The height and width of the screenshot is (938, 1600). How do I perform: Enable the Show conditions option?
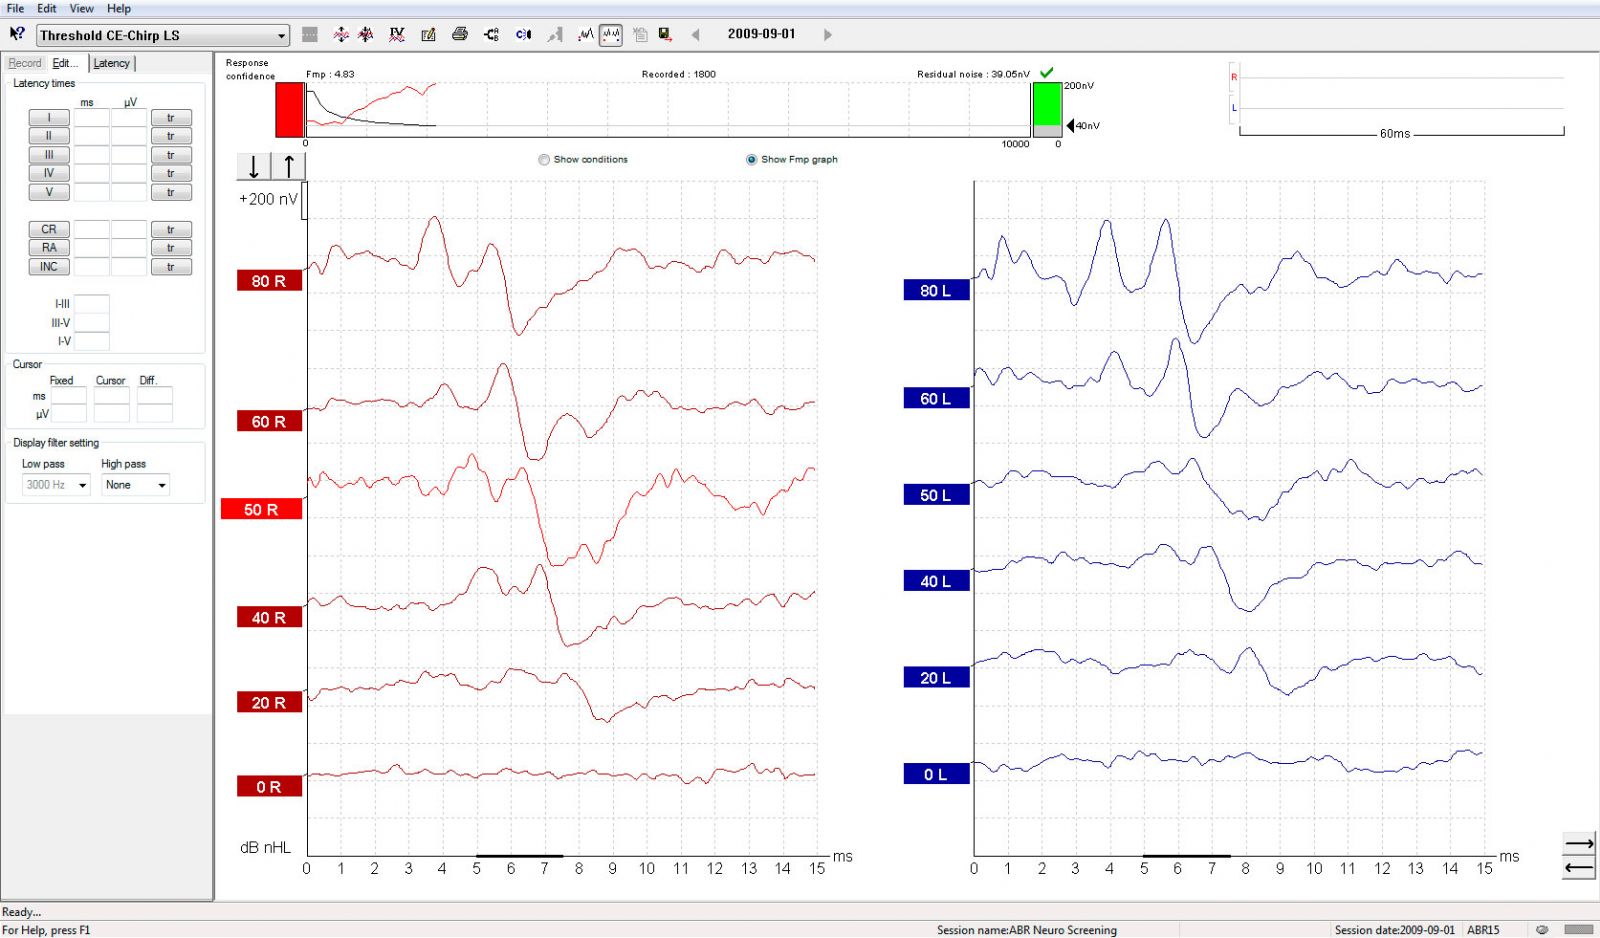543,159
